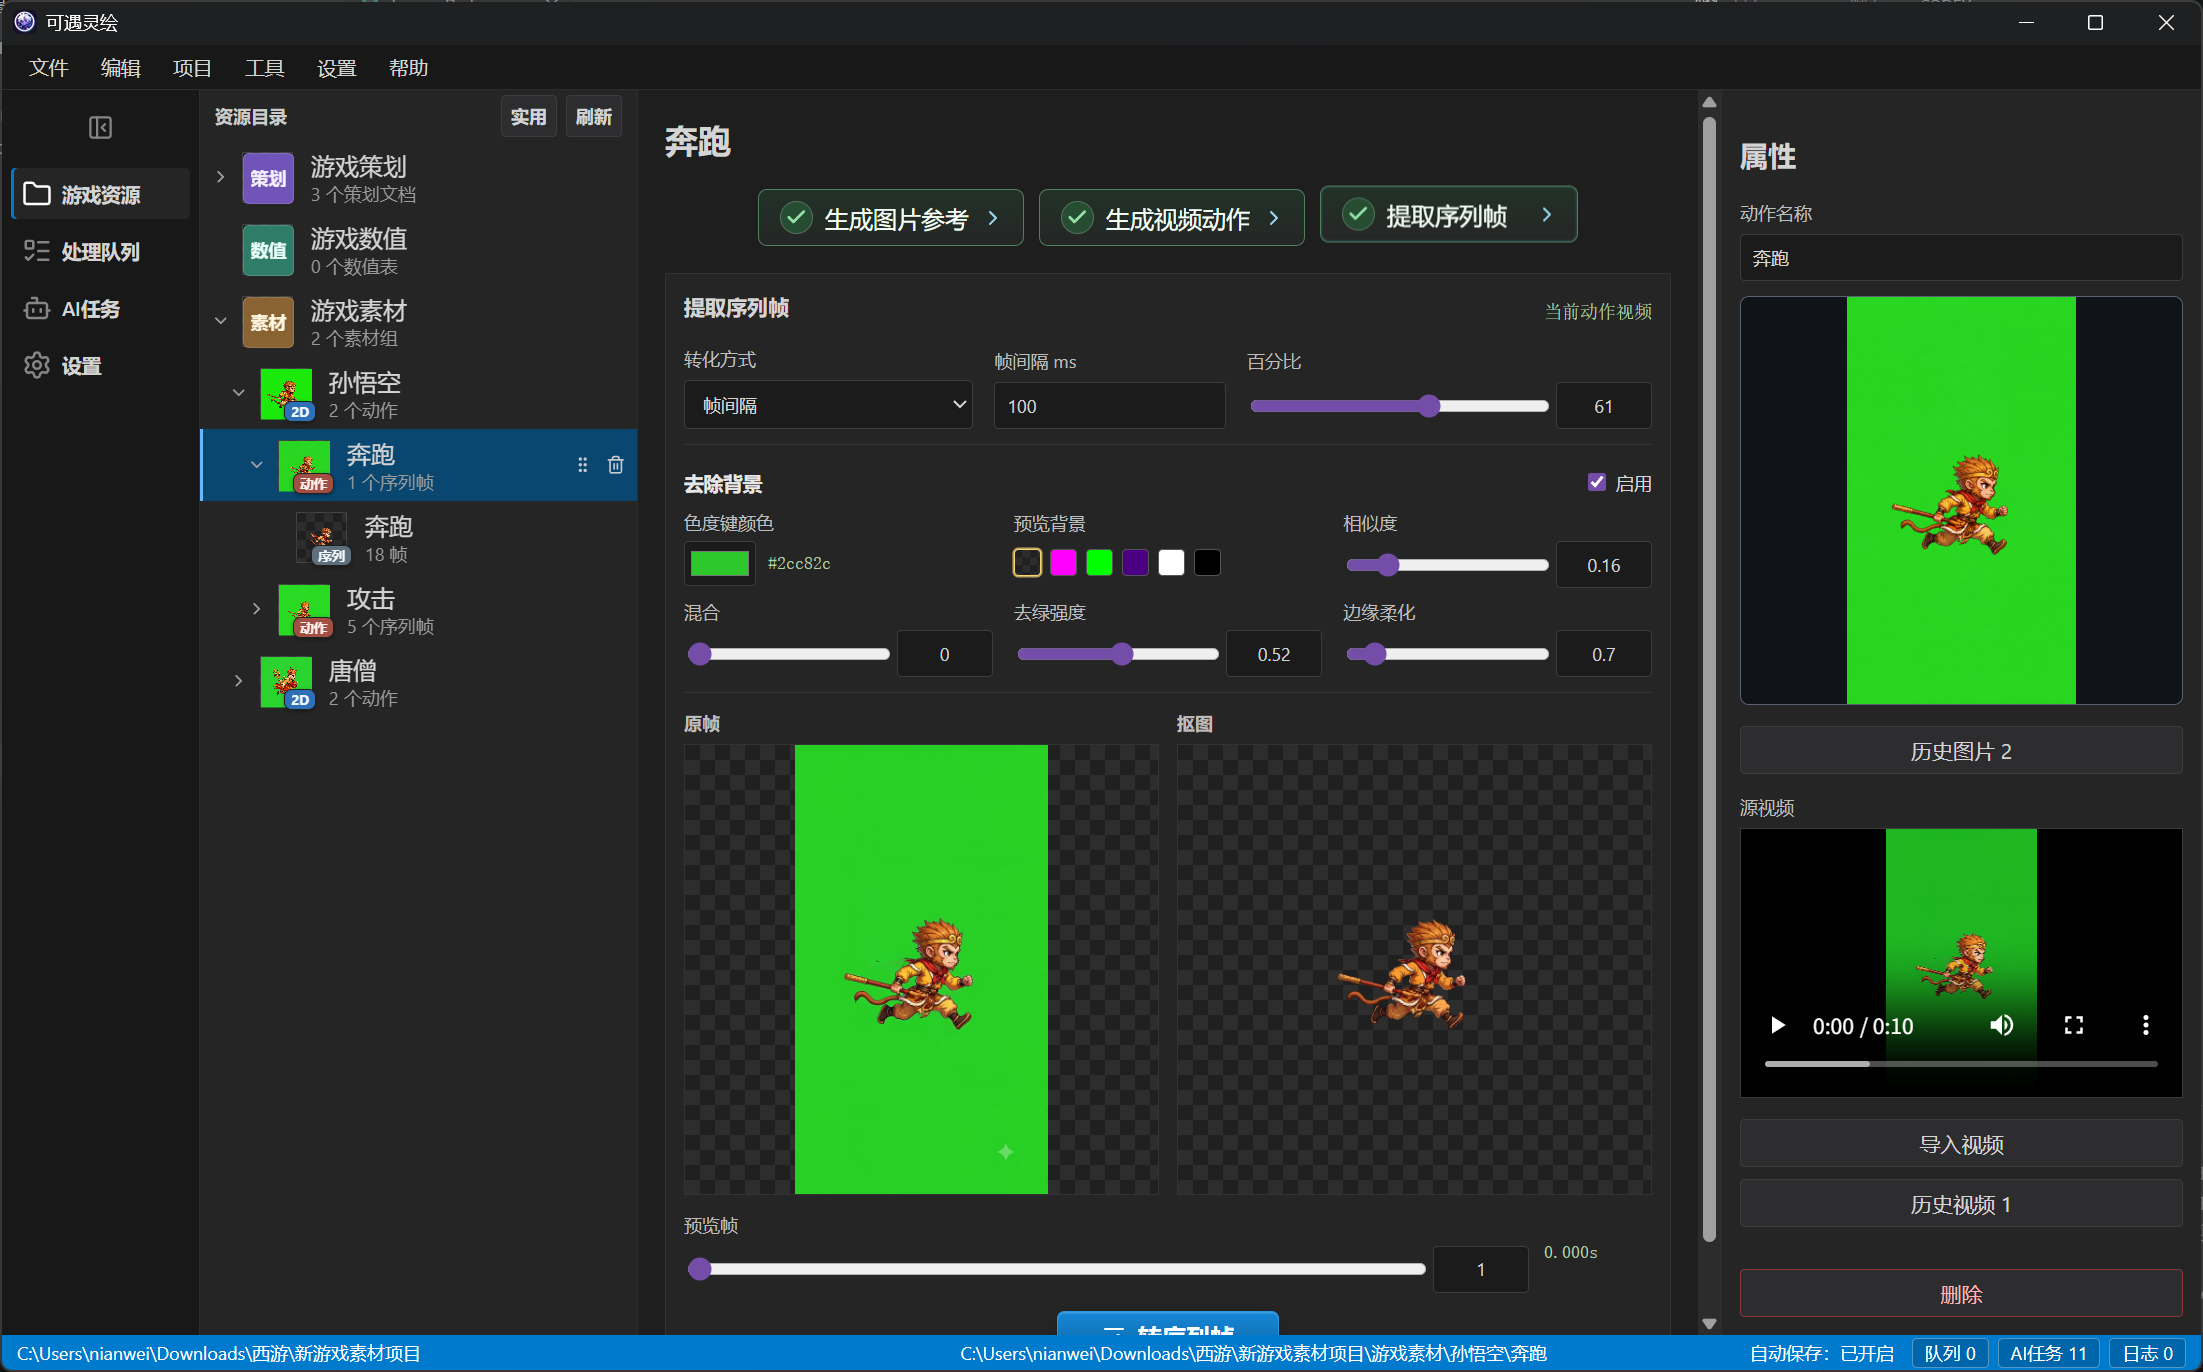Click checkmark icon on 生成图片参考 step
Image resolution: width=2203 pixels, height=1372 pixels.
click(796, 217)
